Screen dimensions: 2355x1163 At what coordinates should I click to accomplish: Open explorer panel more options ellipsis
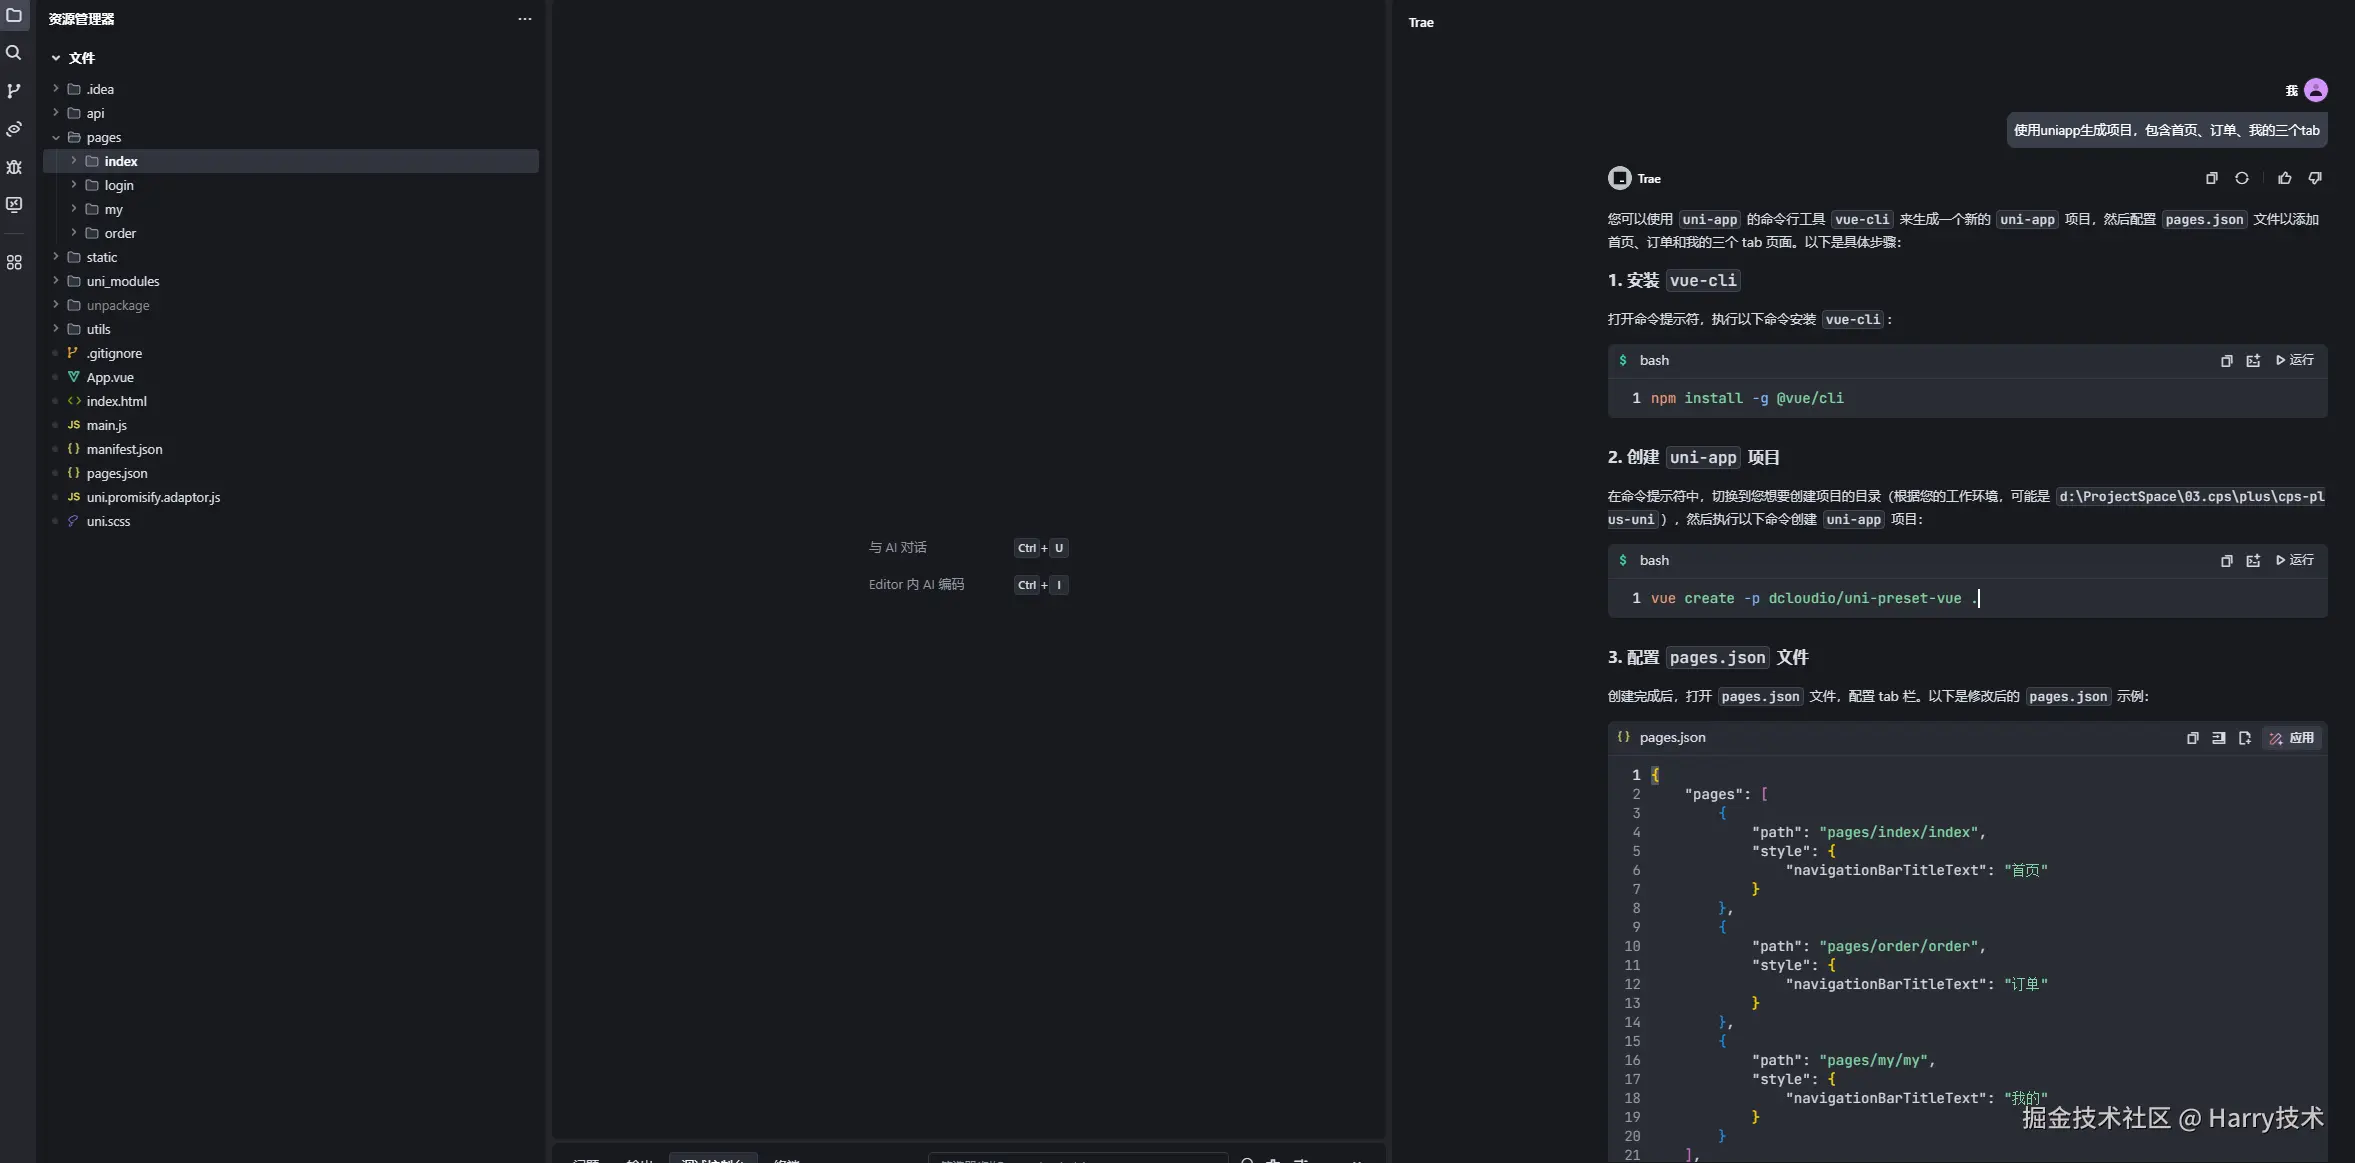tap(524, 19)
